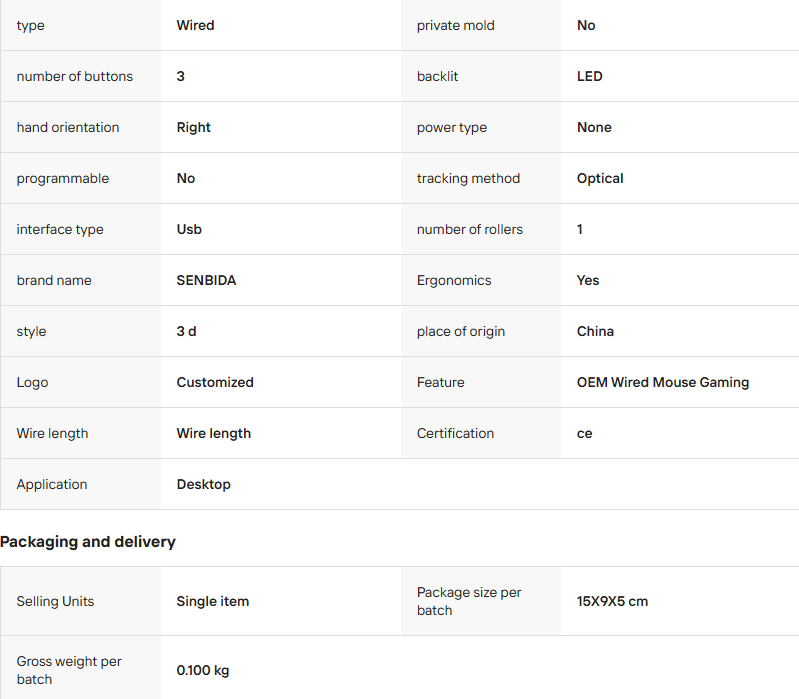The image size is (799, 699).
Task: Click the 'private mold' attribute label
Action: (x=455, y=26)
